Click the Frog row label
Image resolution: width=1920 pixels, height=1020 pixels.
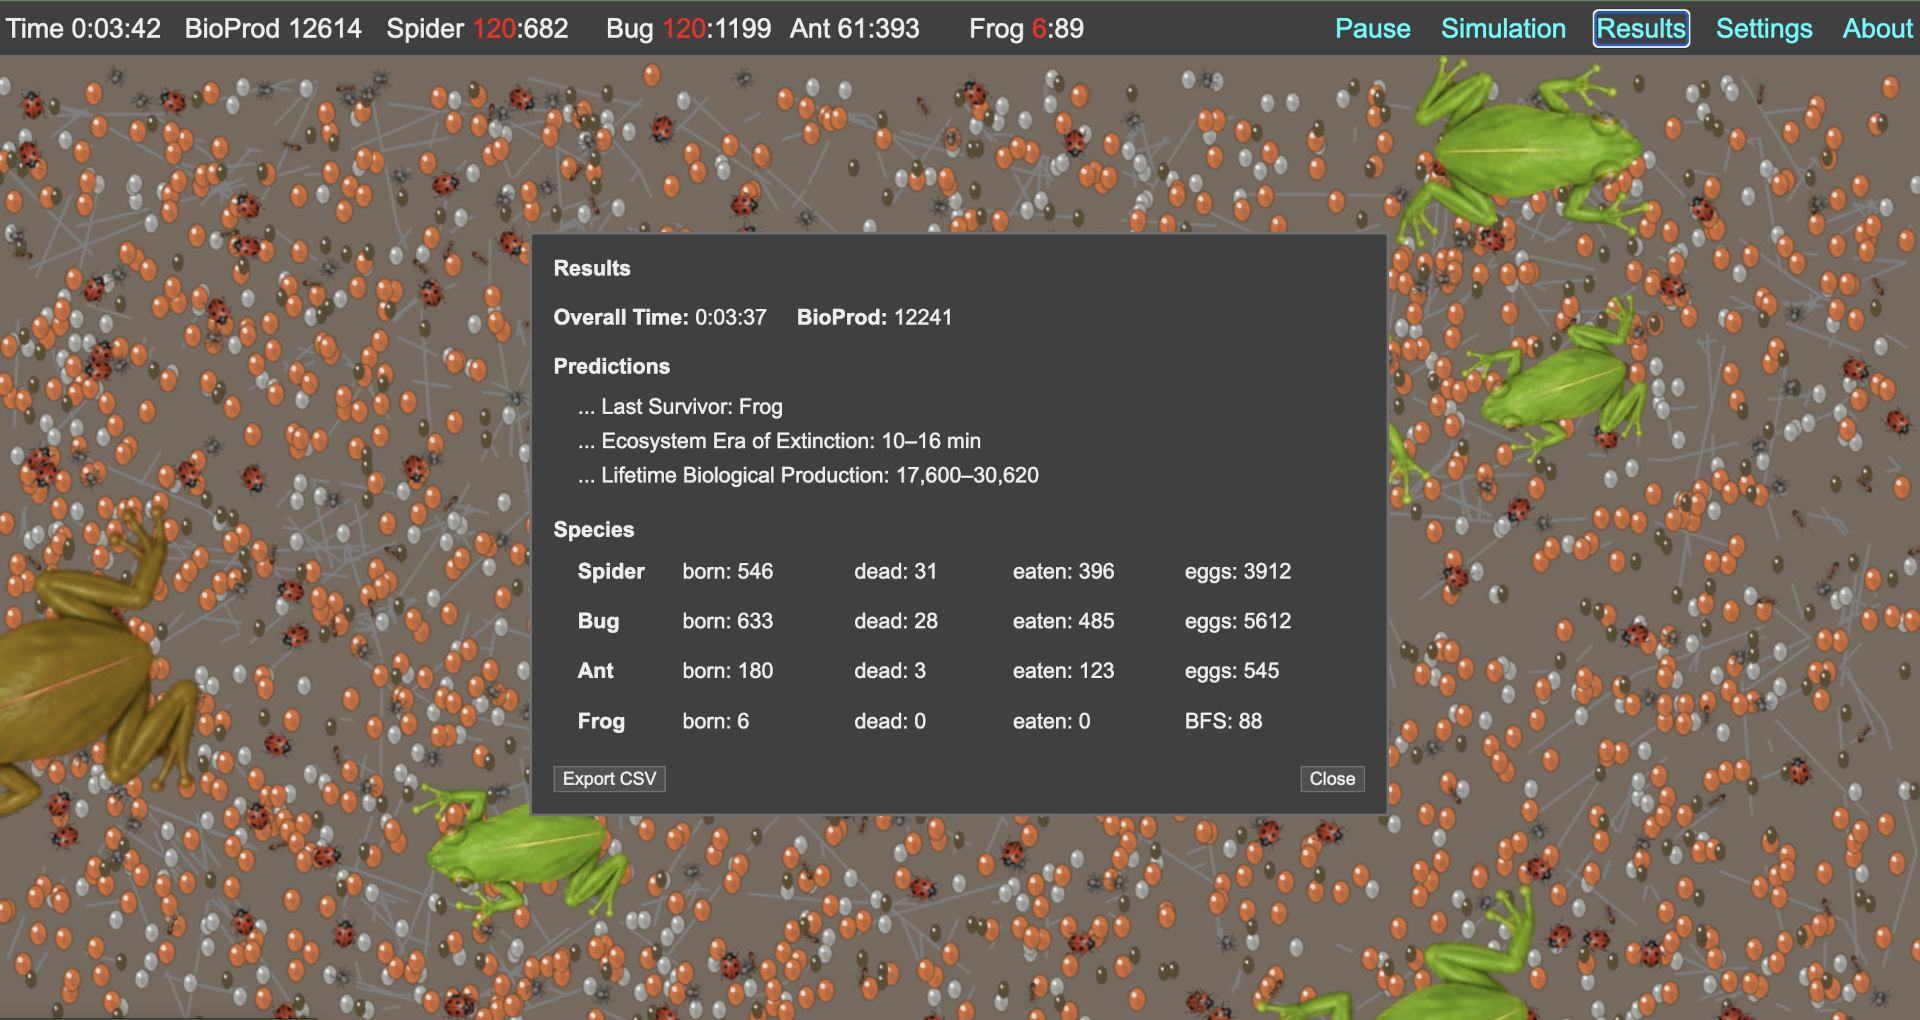coord(601,722)
